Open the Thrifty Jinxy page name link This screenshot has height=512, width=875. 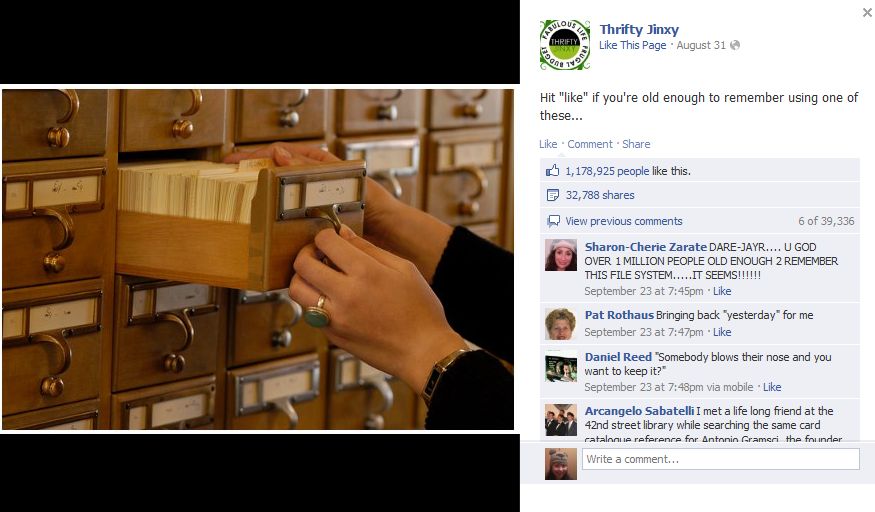point(639,30)
